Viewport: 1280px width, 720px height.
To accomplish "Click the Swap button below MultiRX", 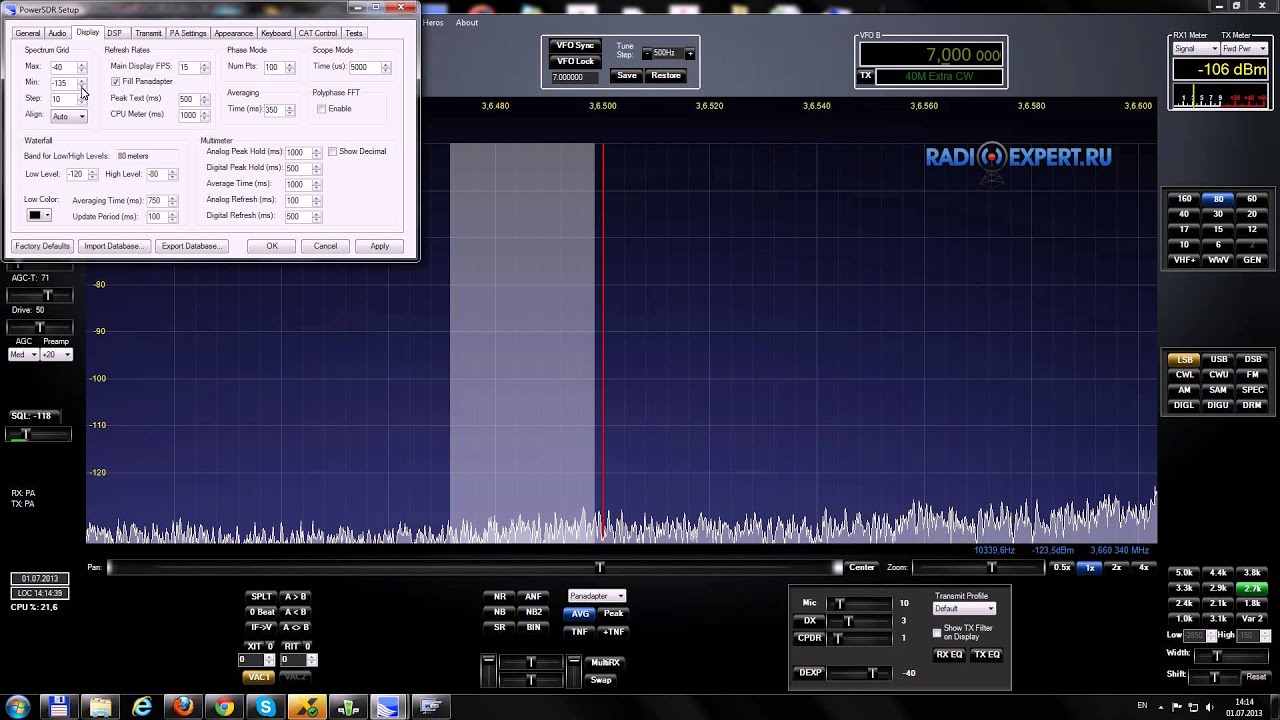I will [x=601, y=680].
